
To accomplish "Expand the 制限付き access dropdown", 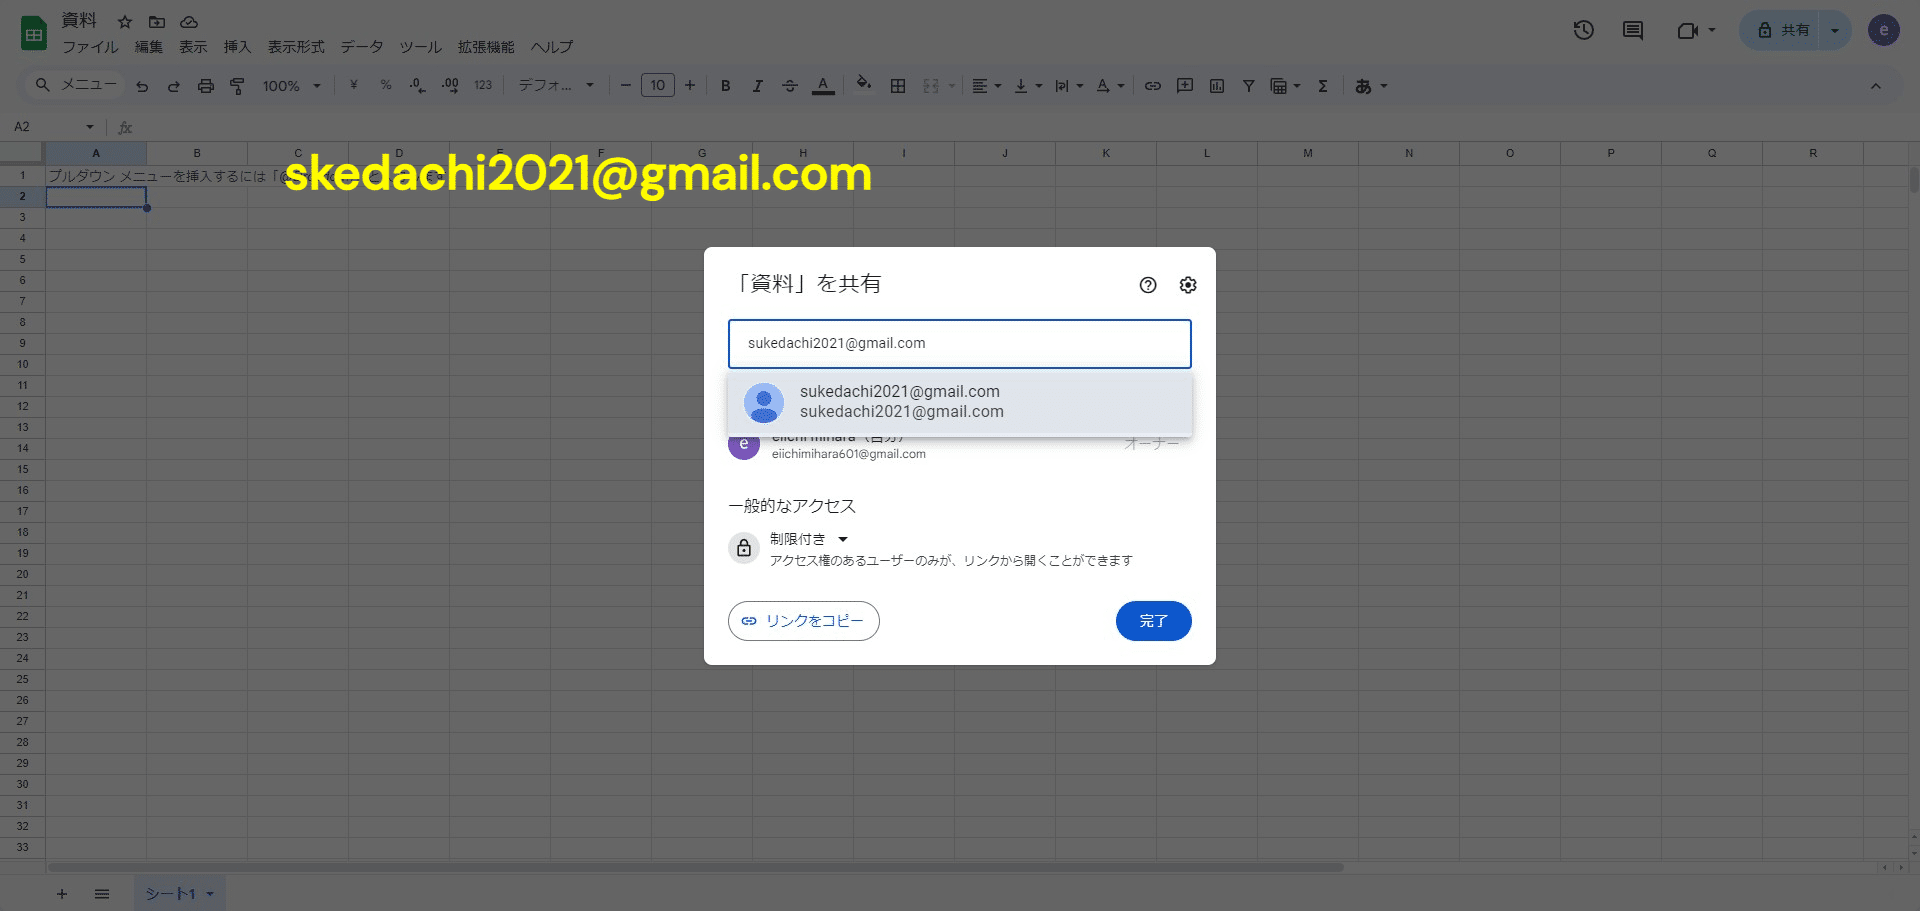I will [x=809, y=539].
